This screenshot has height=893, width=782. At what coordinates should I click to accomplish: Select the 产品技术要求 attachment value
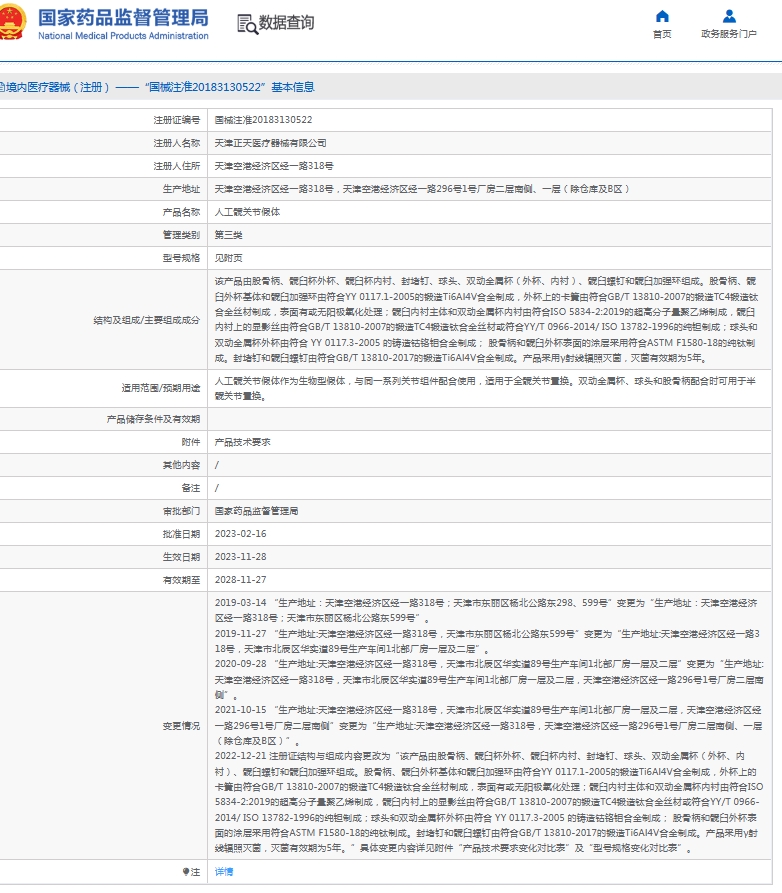click(x=243, y=442)
